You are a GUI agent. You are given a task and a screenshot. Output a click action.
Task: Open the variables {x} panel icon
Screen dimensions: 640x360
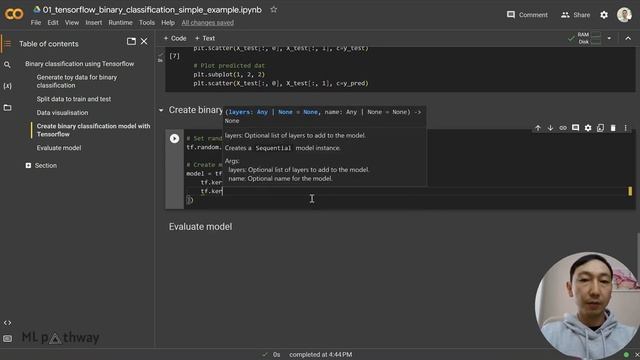click(x=7, y=86)
